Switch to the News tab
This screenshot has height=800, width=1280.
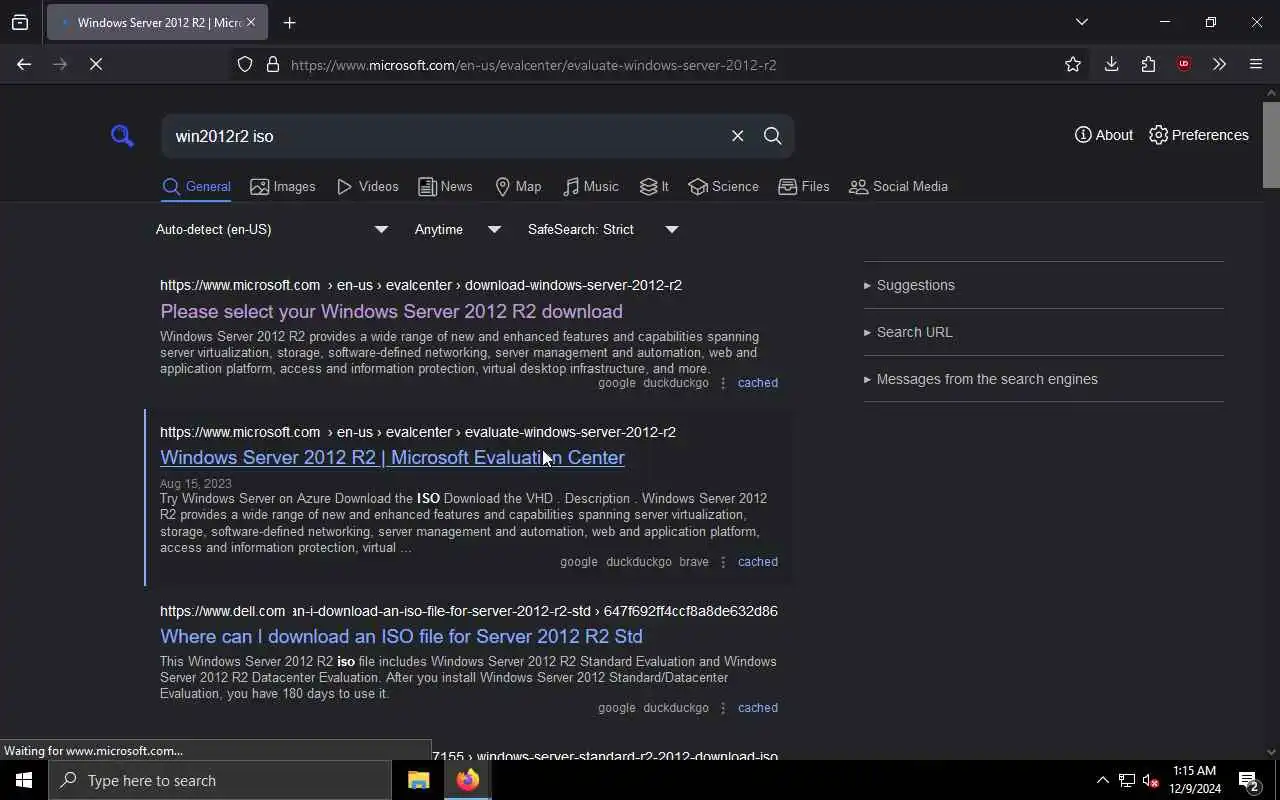tap(445, 187)
